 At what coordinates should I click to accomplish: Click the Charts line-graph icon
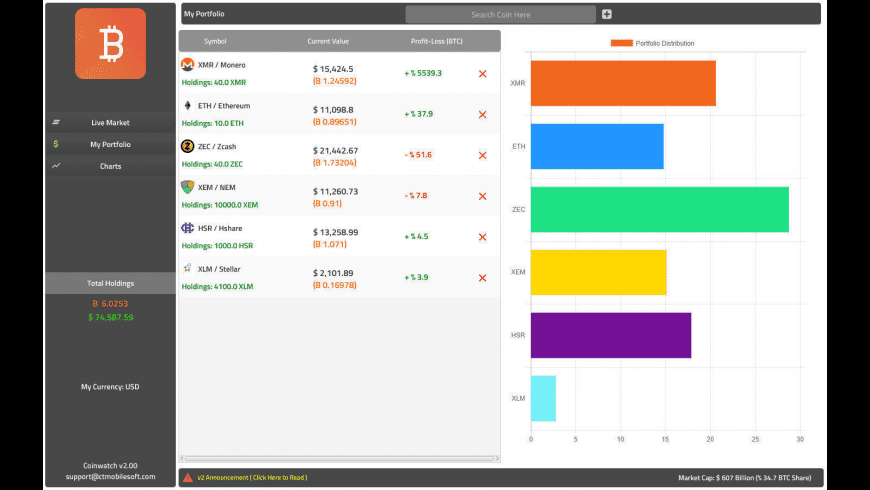click(x=56, y=165)
